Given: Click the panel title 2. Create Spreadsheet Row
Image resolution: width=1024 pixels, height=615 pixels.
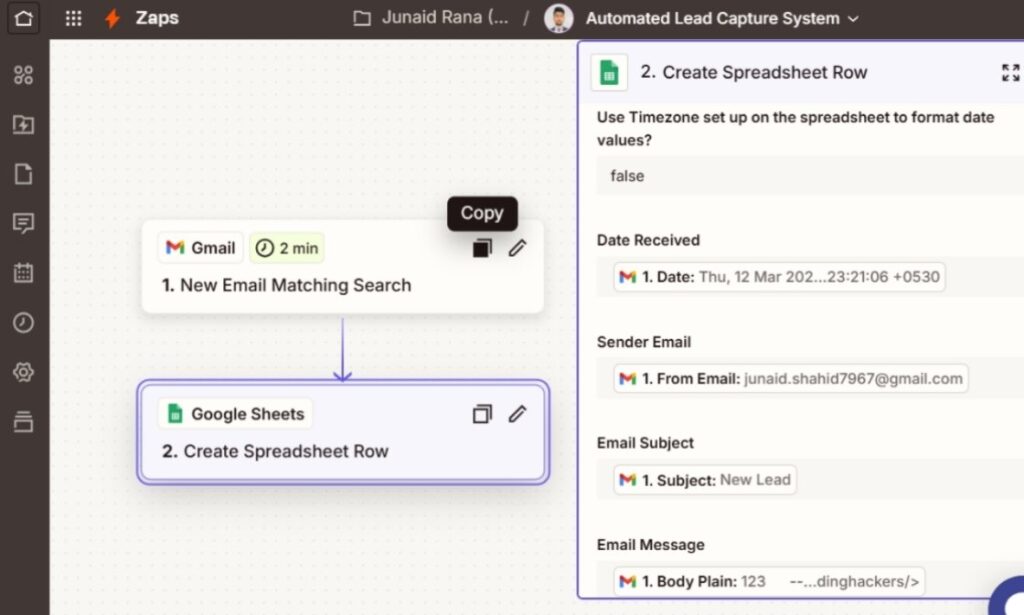Looking at the screenshot, I should 754,72.
